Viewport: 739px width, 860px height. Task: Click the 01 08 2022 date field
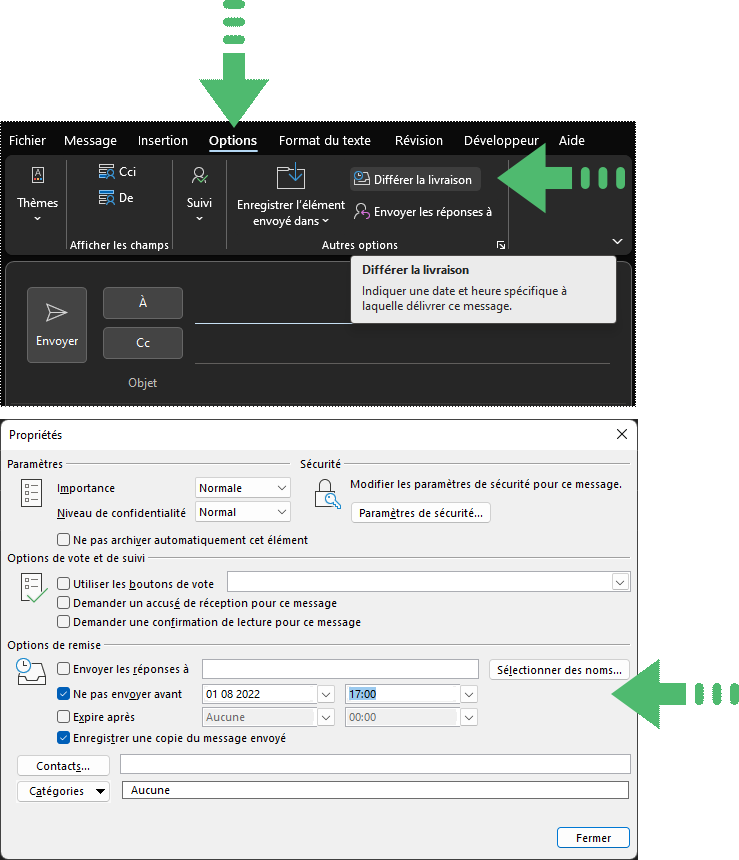[x=260, y=694]
